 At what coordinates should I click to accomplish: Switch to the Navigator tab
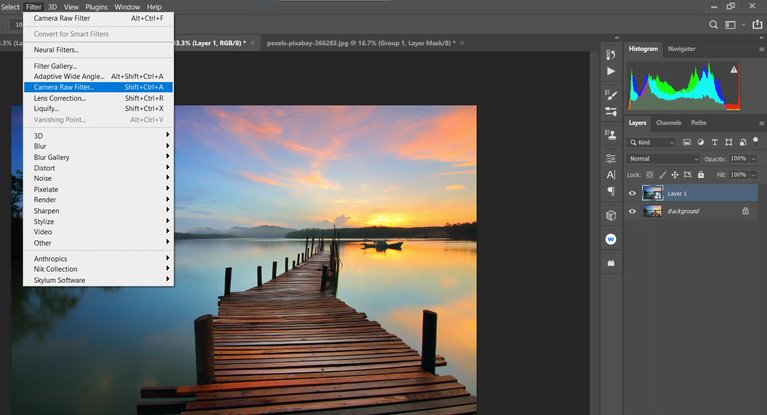[x=681, y=49]
